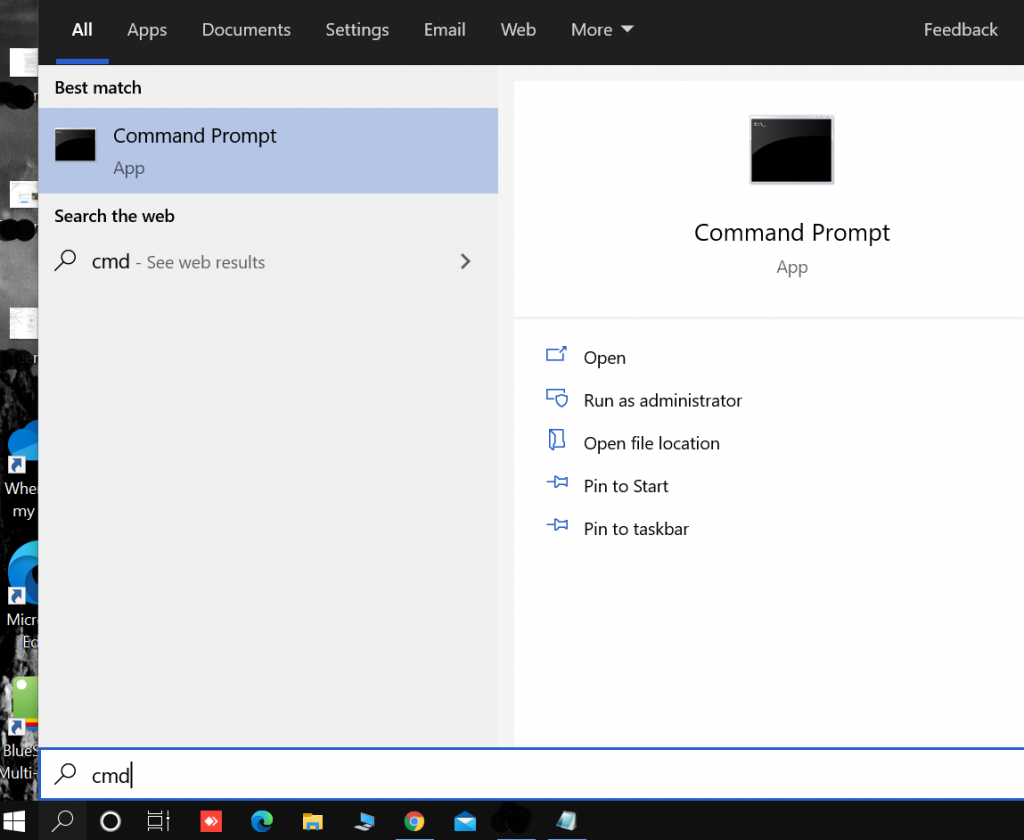Open the notepad-style app on taskbar
Viewport: 1024px width, 840px height.
pyautogui.click(x=566, y=821)
